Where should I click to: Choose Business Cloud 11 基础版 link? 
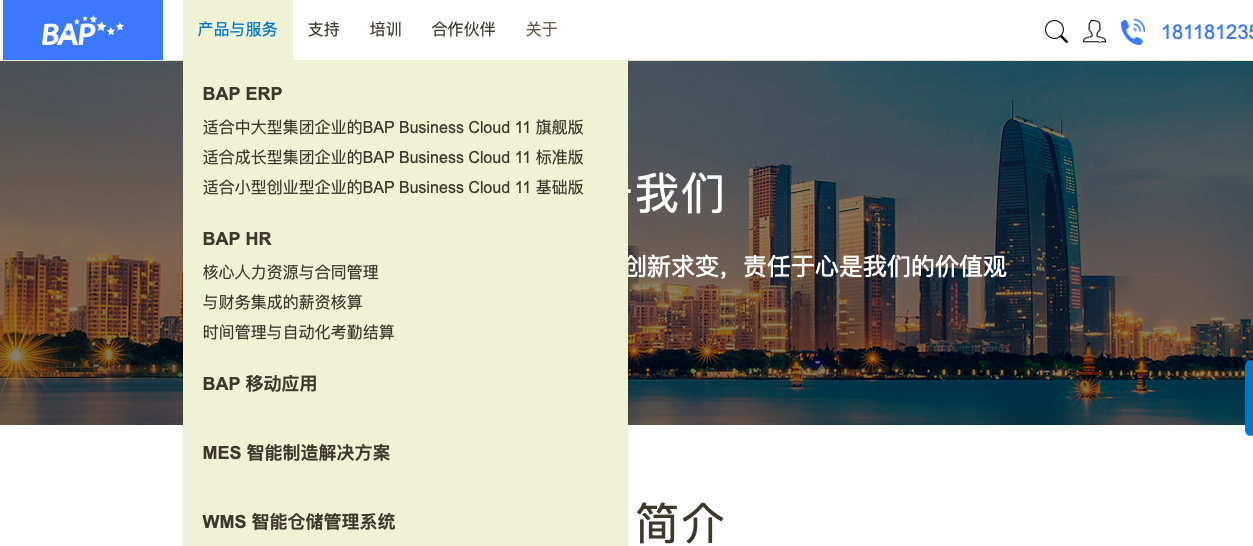click(393, 188)
